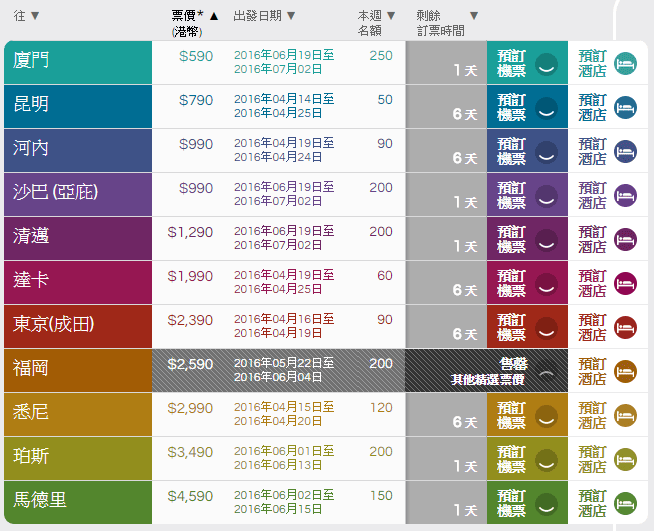The height and width of the screenshot is (531, 654).
Task: Open 預訂酒店 hotel link for 河內
Action: point(592,151)
